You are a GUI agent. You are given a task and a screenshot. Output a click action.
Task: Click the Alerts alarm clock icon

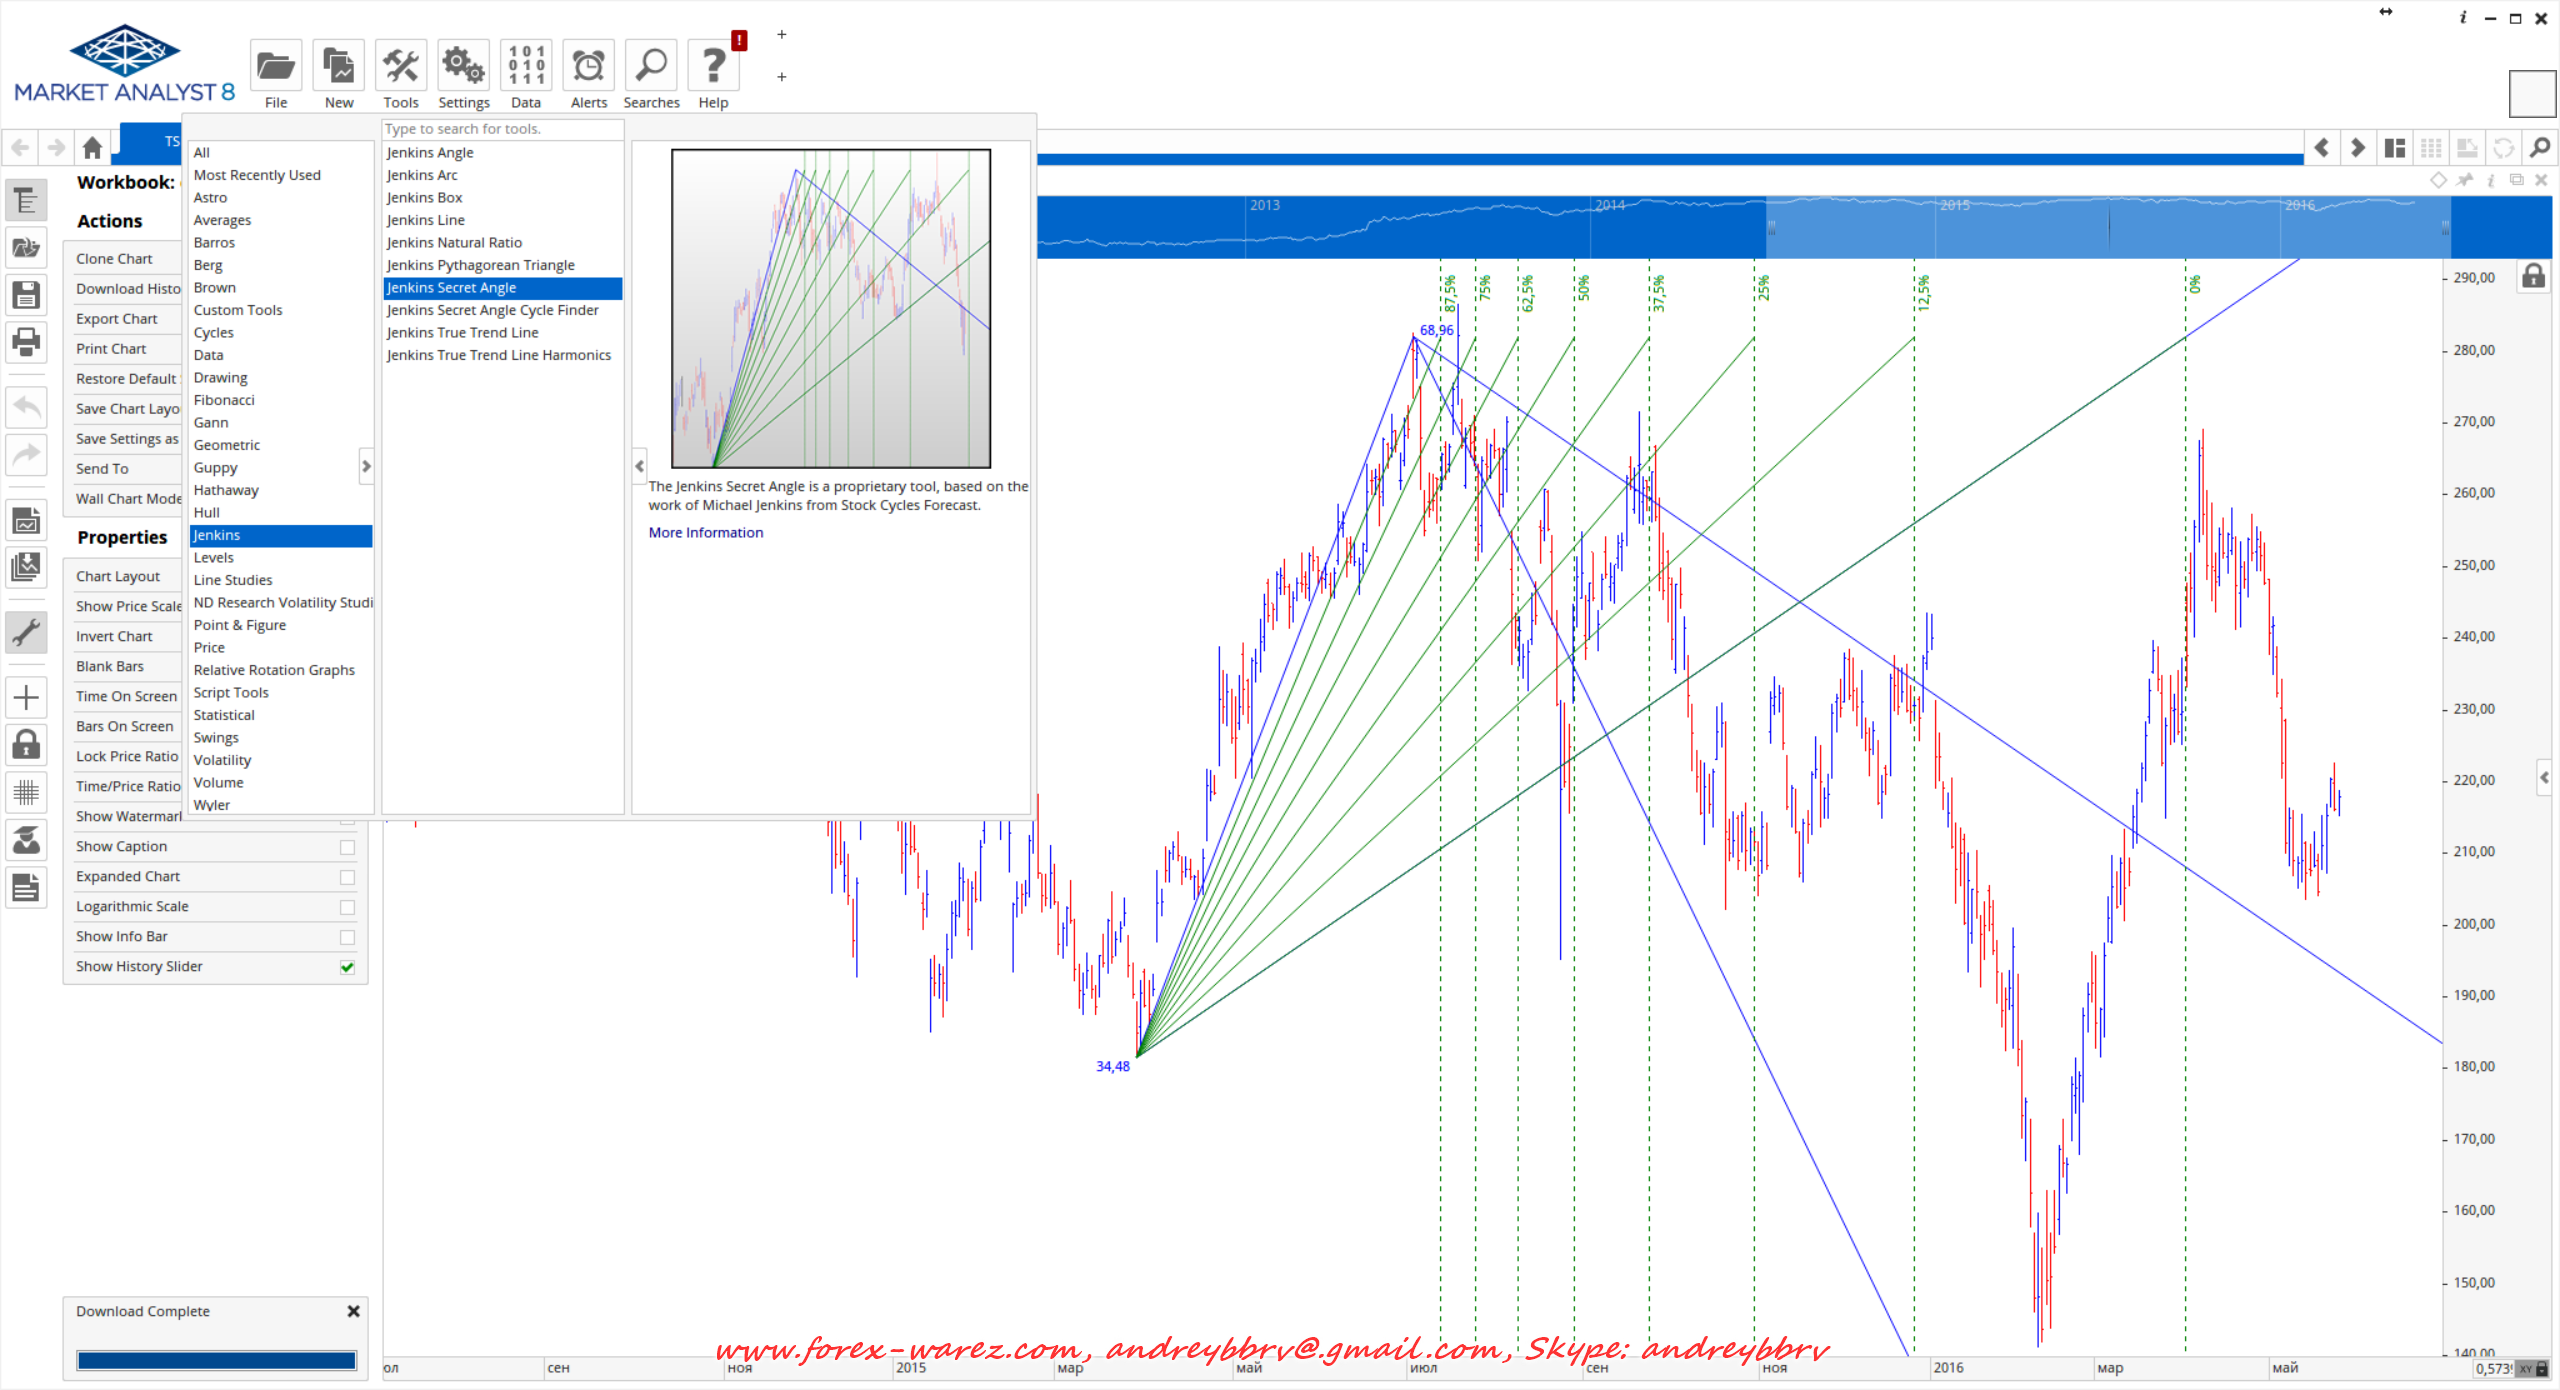[x=588, y=67]
